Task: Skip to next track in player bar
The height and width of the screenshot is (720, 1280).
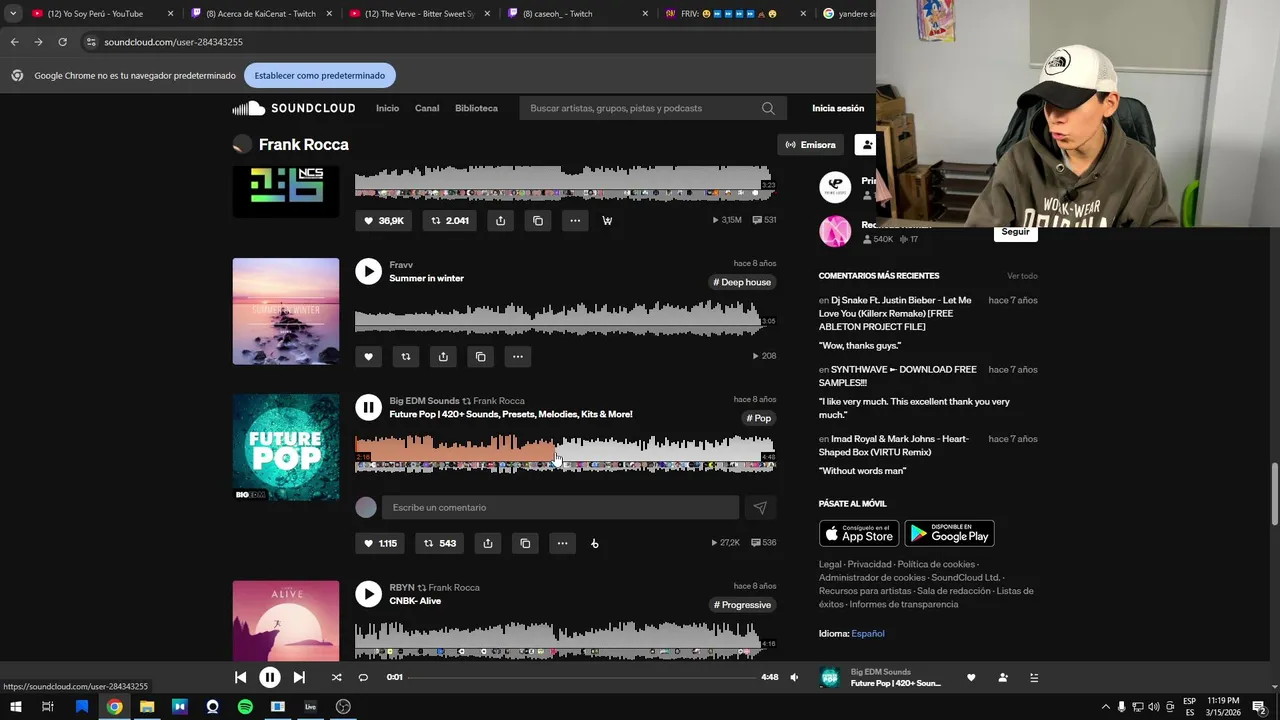Action: (299, 677)
